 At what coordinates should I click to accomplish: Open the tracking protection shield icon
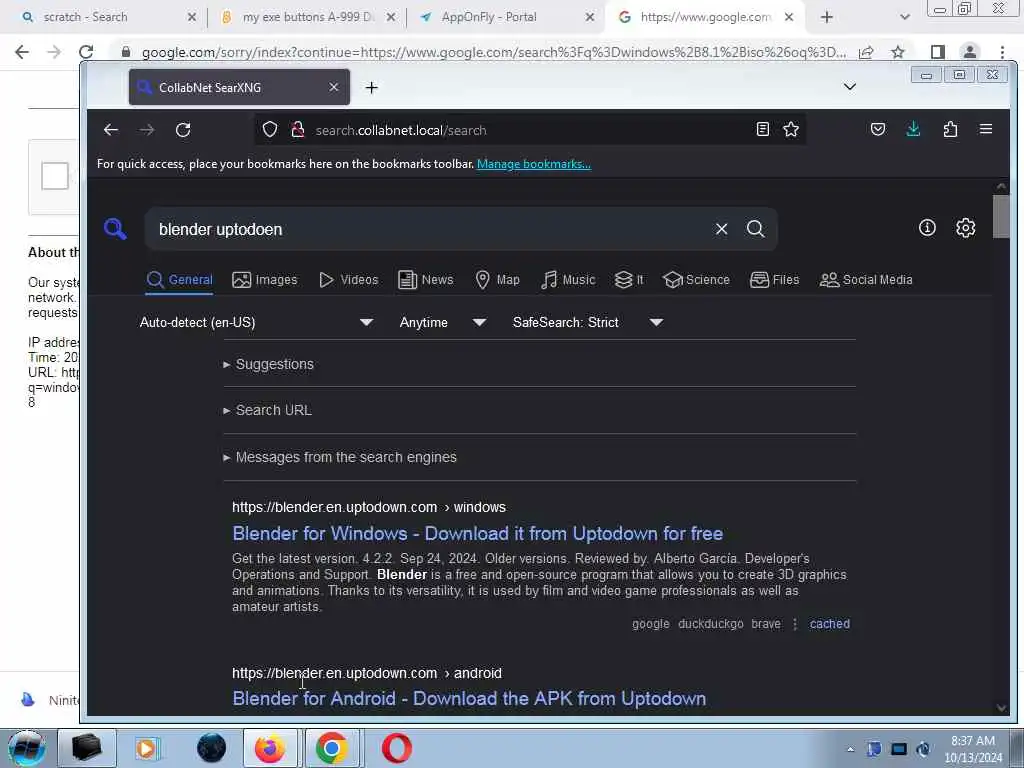point(270,129)
